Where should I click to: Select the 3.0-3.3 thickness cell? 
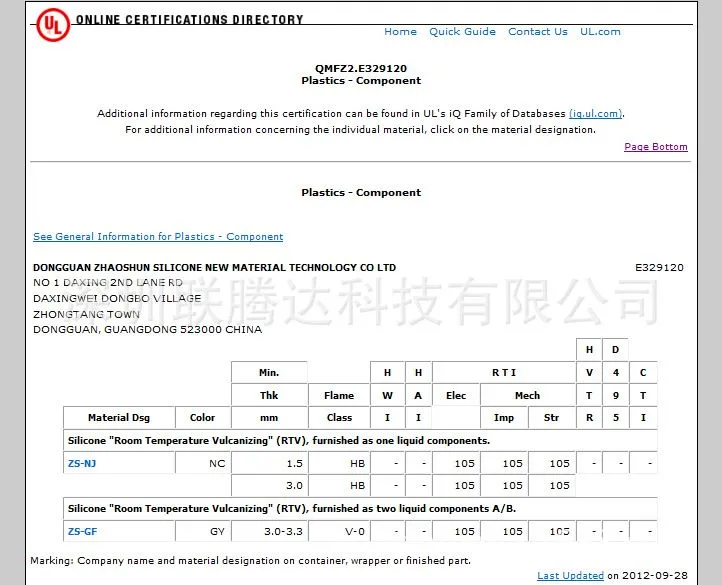click(269, 532)
